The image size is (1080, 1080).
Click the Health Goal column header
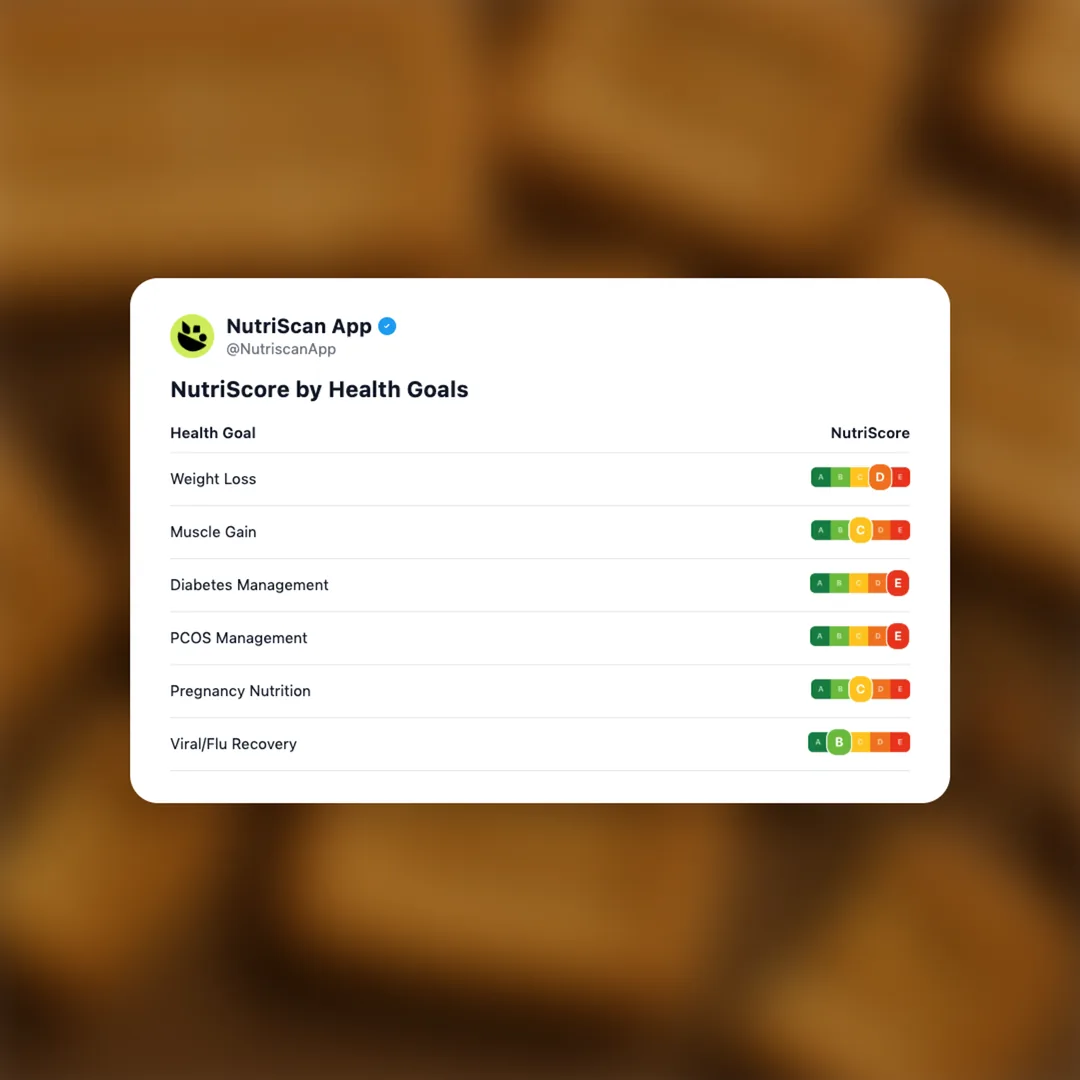(213, 433)
